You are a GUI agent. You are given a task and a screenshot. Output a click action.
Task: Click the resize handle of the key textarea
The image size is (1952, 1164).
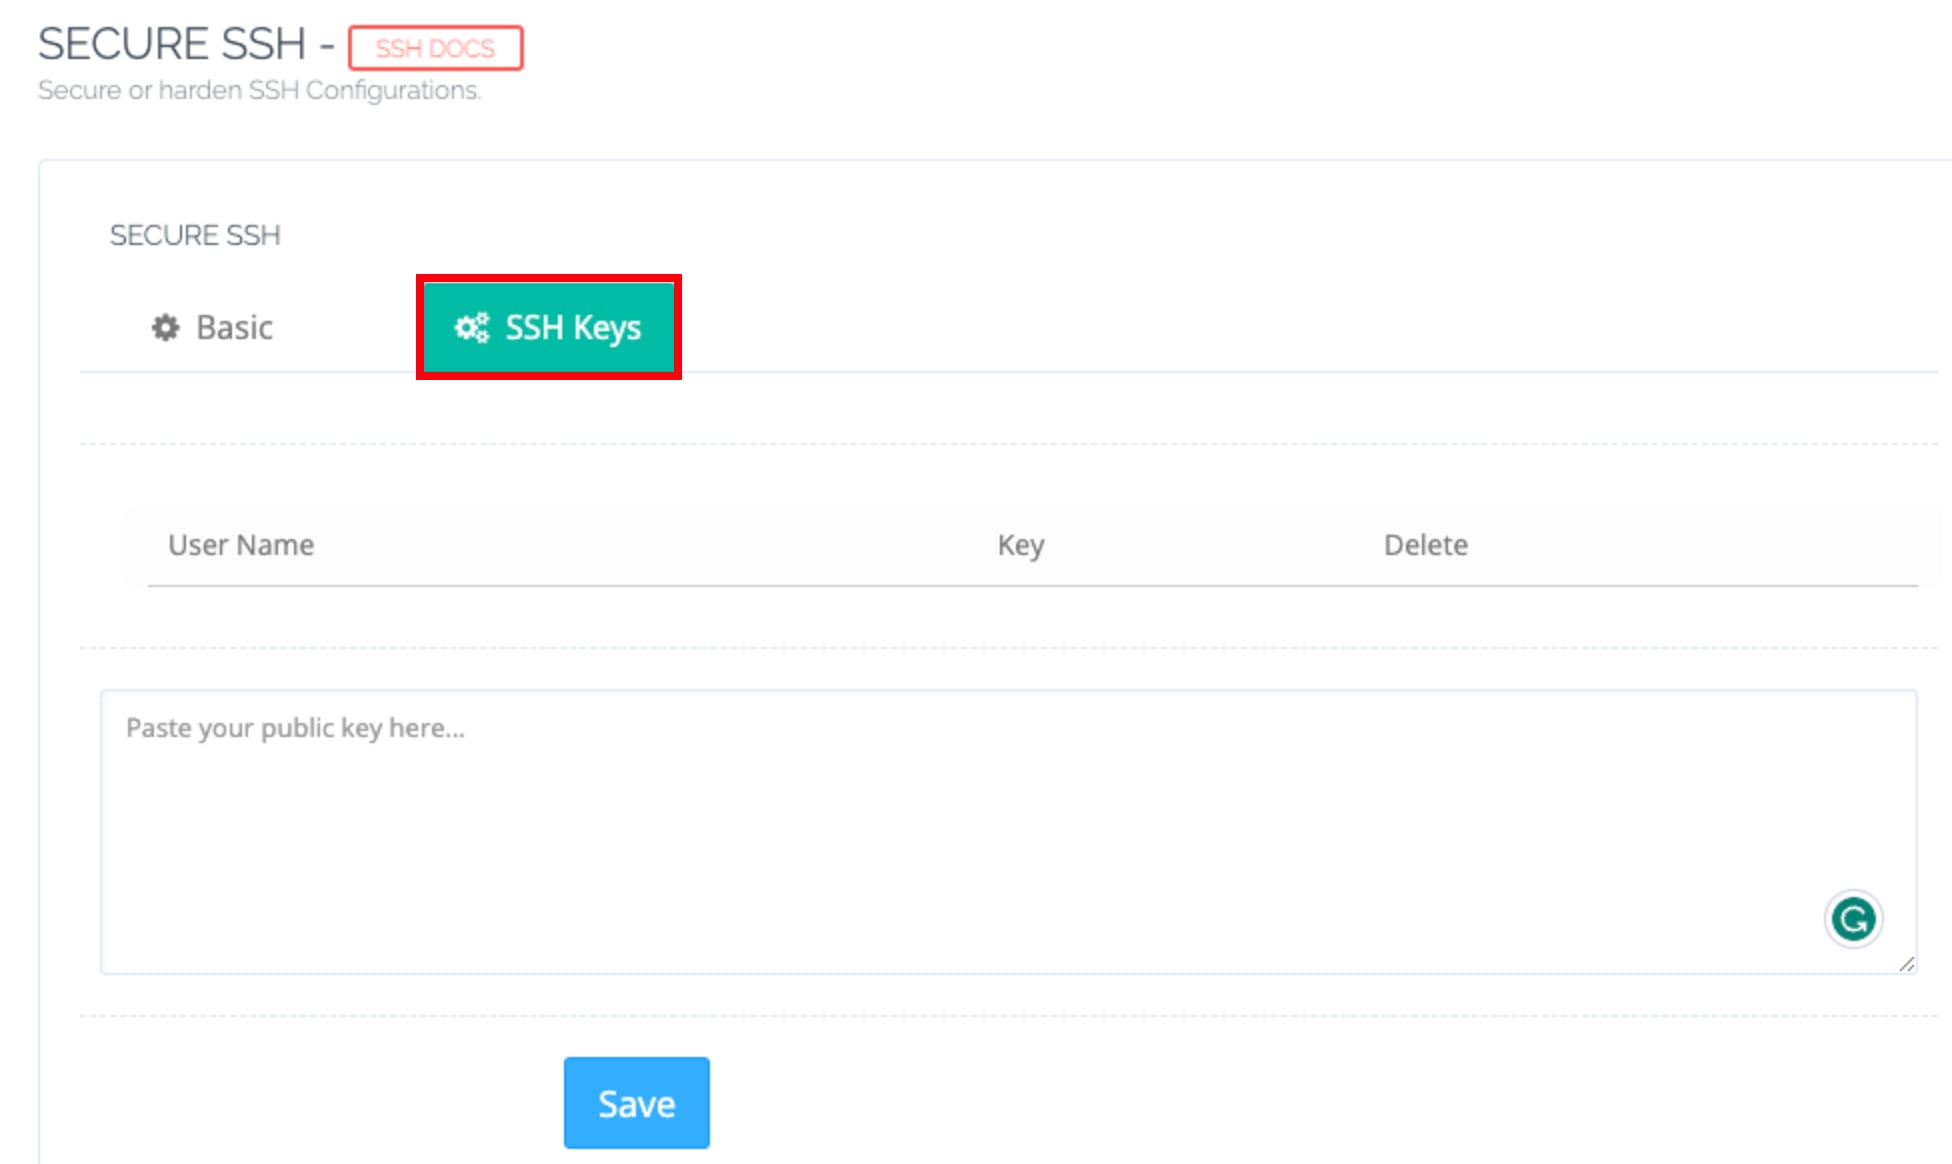click(1906, 963)
